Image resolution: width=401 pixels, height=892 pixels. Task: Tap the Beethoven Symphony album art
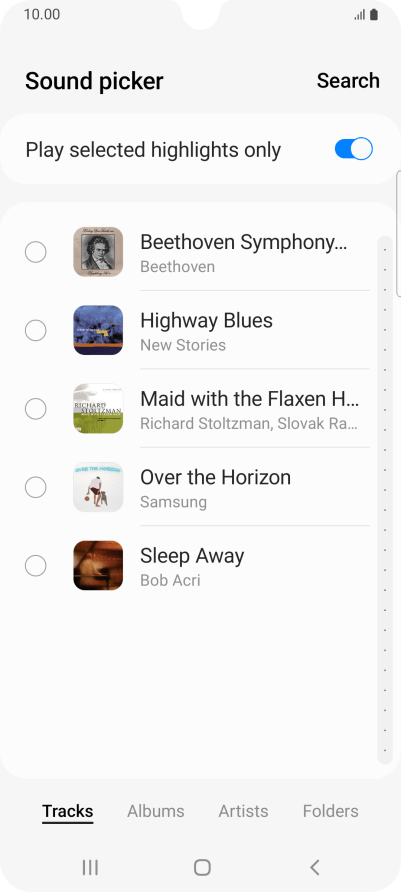98,252
